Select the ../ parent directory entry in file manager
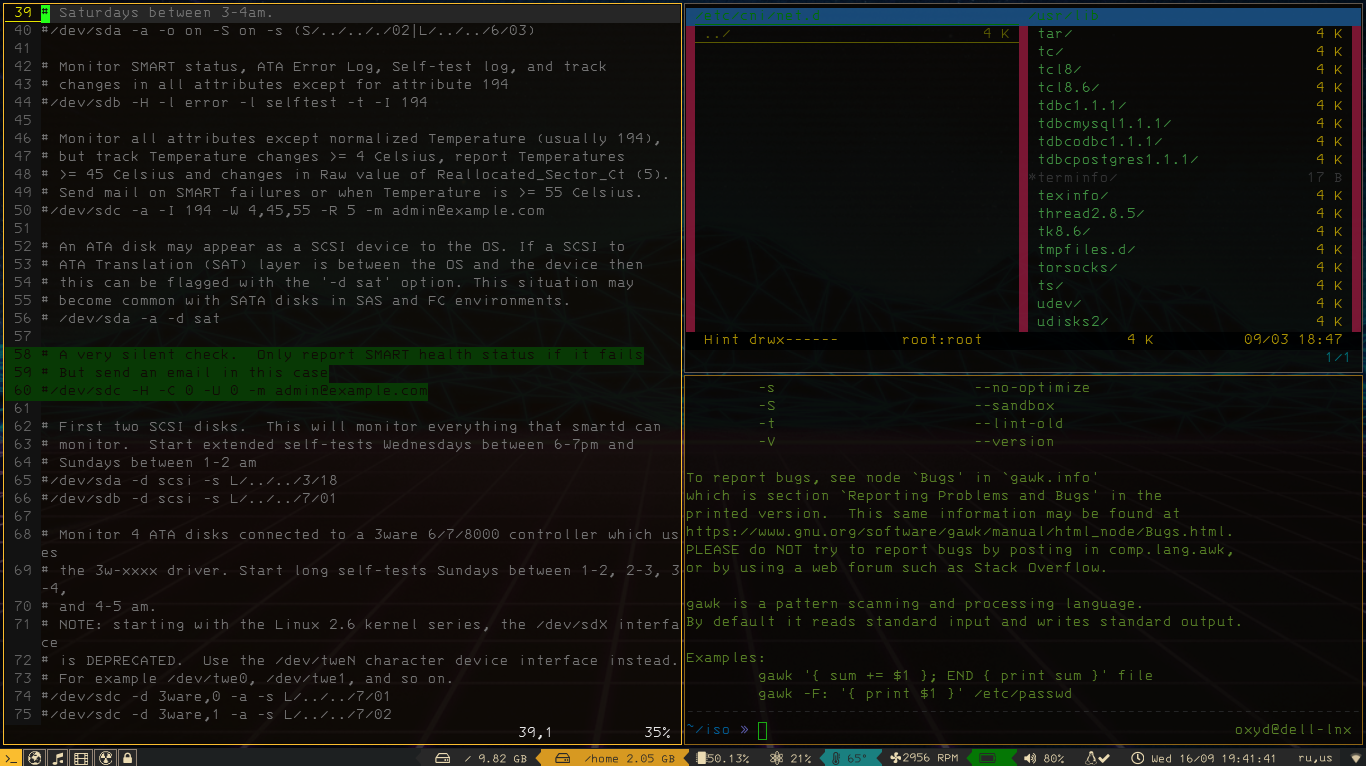This screenshot has width=1366, height=766. pos(856,33)
